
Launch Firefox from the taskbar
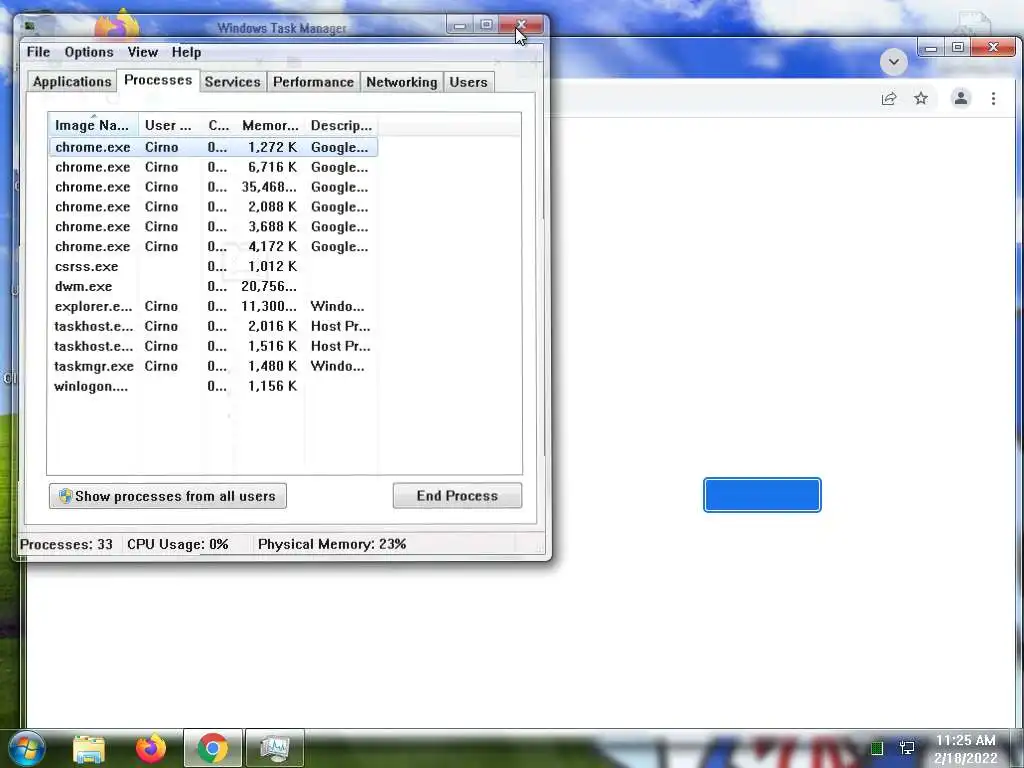pyautogui.click(x=151, y=749)
